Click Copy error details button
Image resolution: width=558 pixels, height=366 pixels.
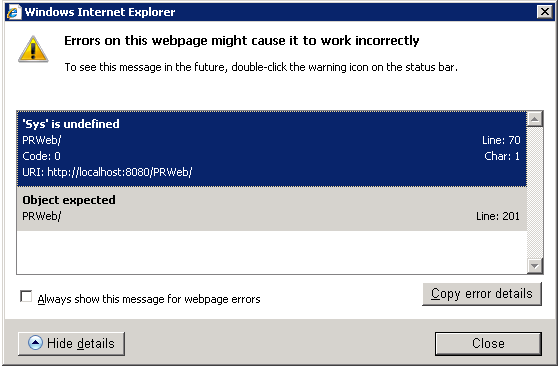tap(482, 294)
